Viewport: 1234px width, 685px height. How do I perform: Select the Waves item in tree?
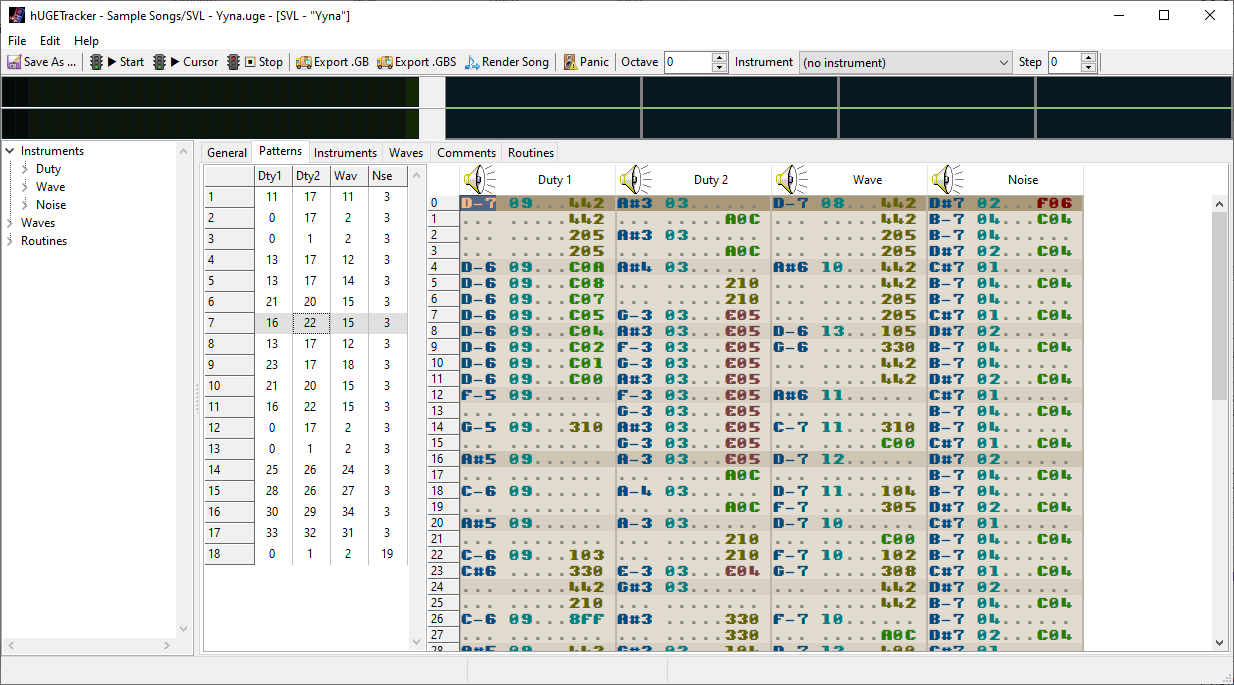click(x=38, y=223)
